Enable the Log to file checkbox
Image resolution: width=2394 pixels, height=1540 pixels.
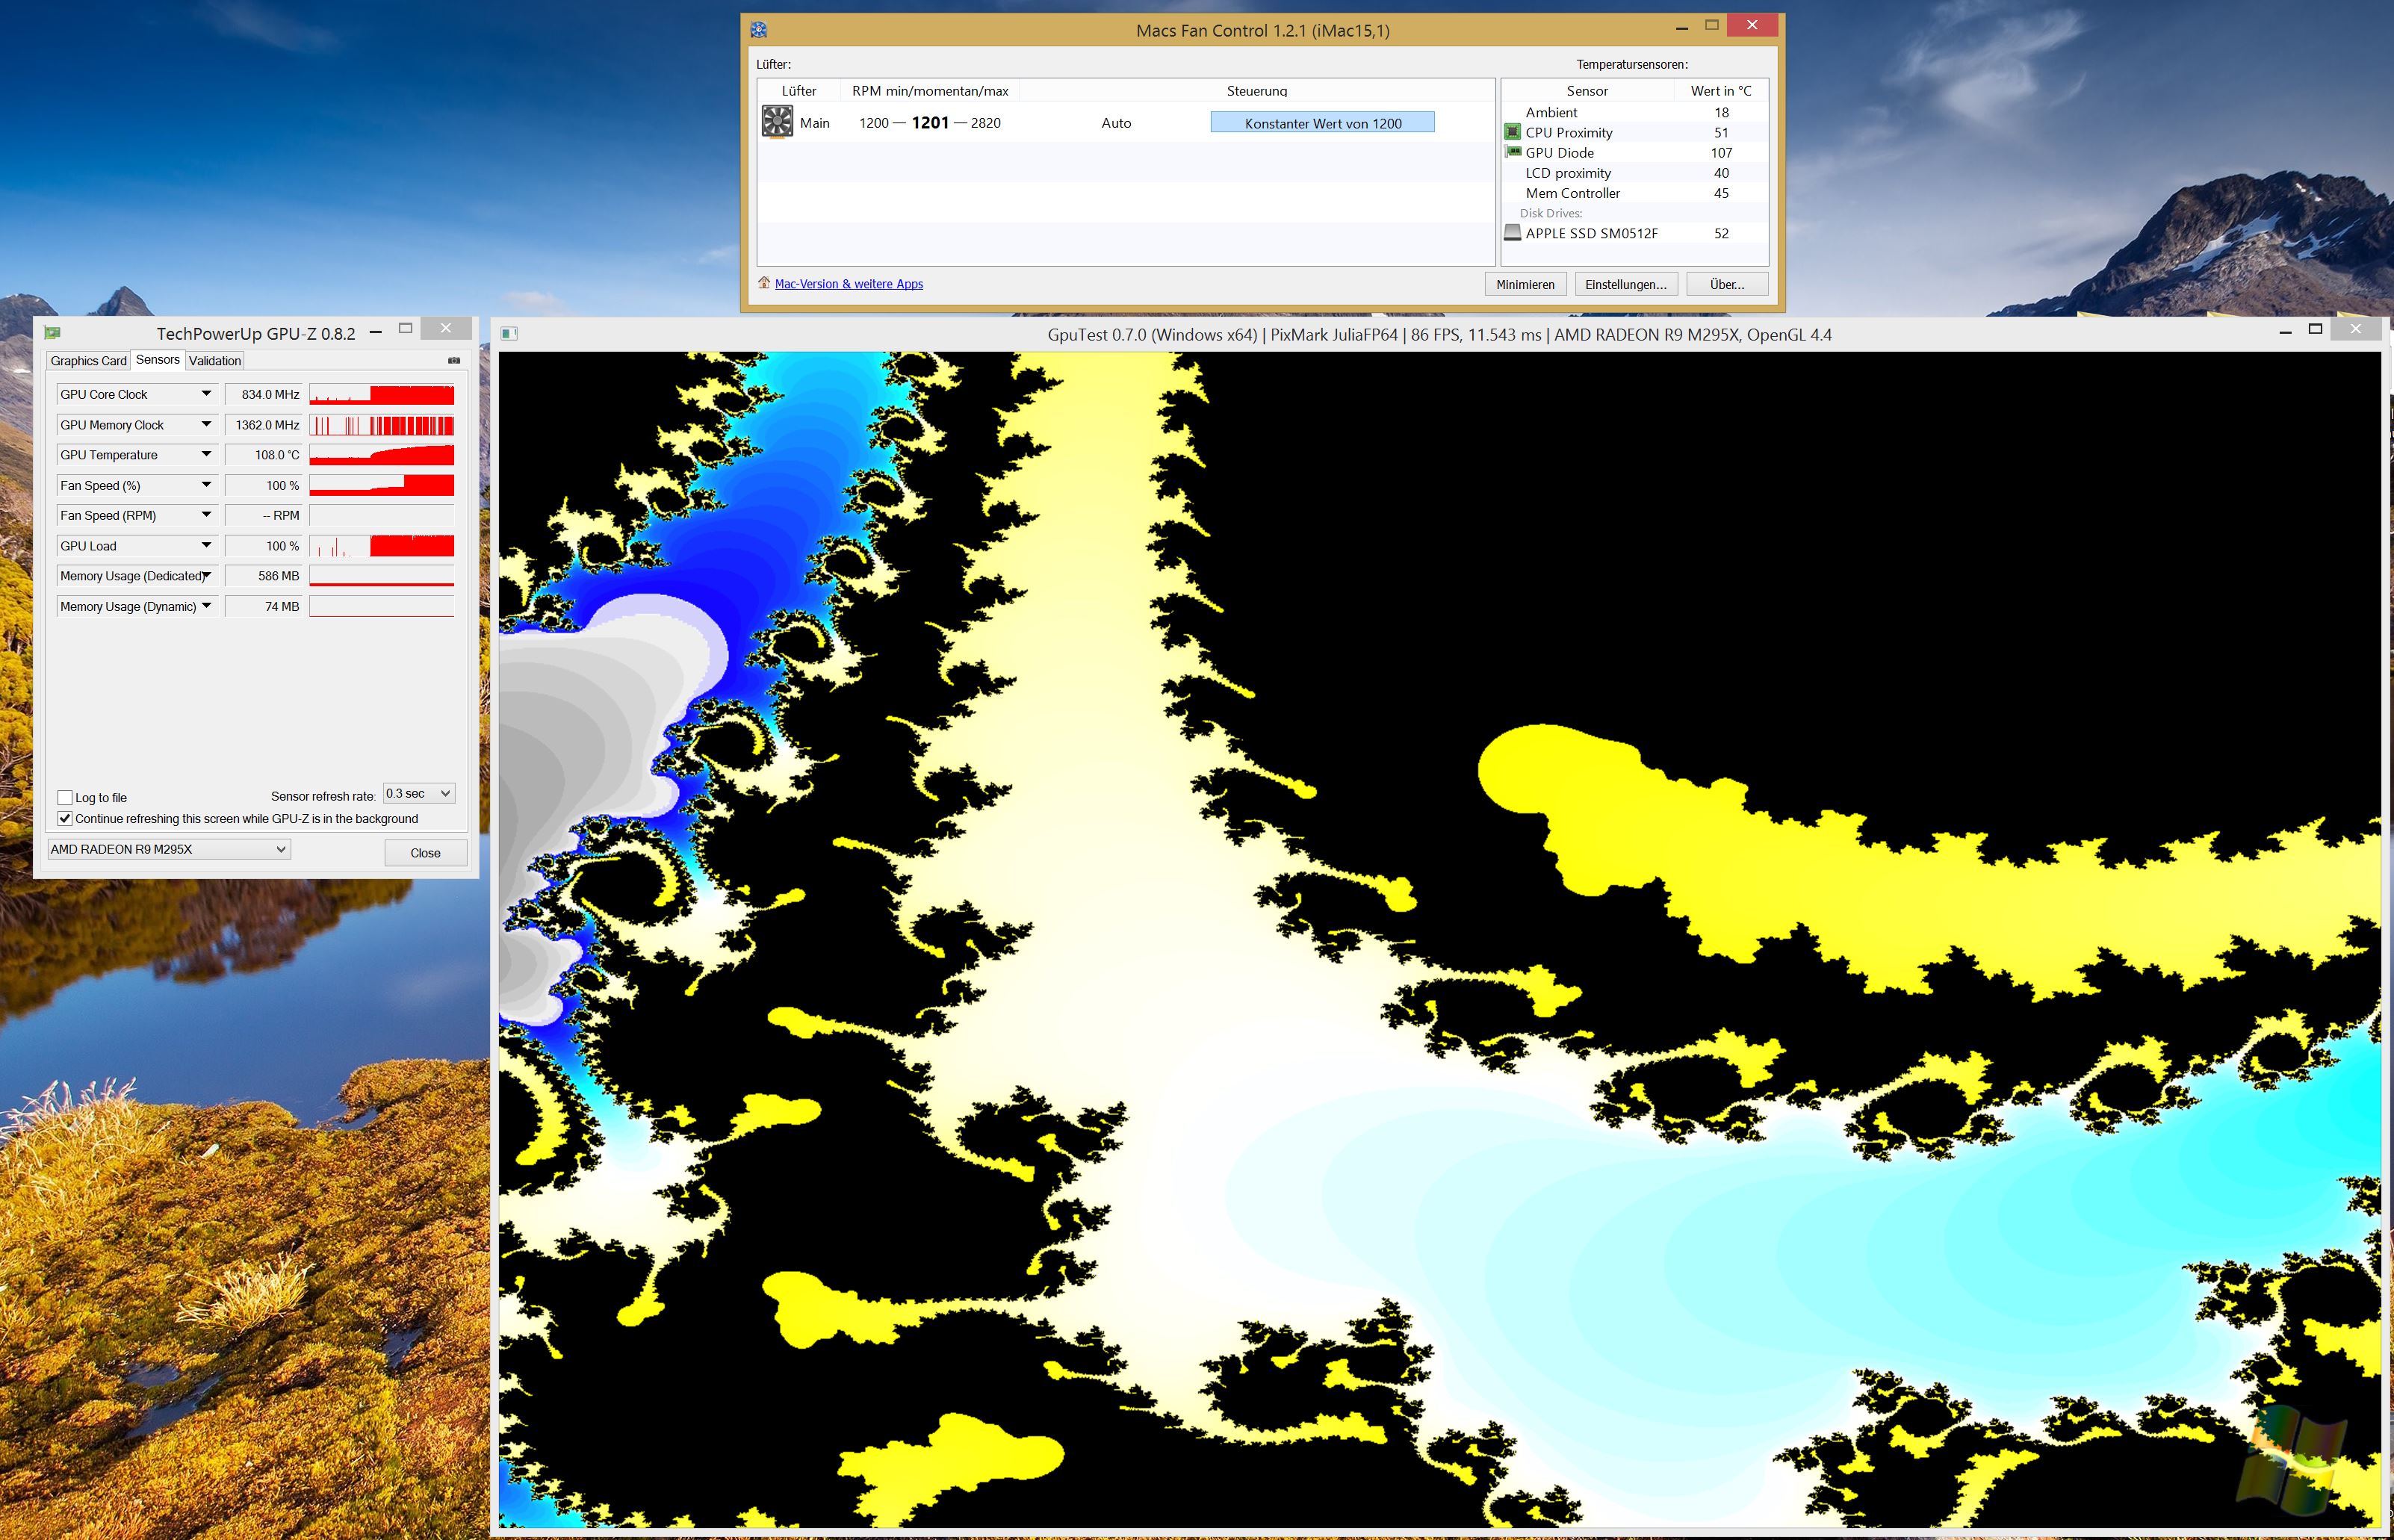[x=65, y=797]
